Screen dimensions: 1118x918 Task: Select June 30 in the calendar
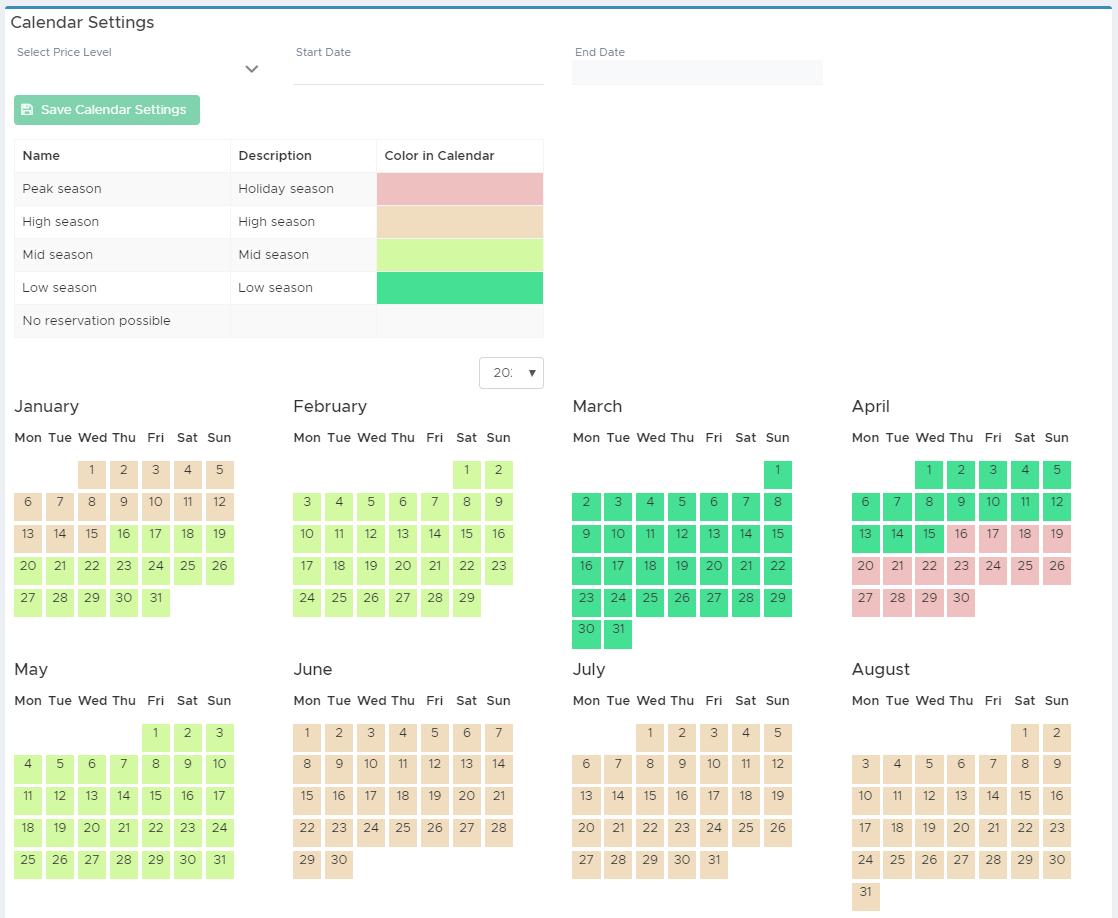point(339,865)
